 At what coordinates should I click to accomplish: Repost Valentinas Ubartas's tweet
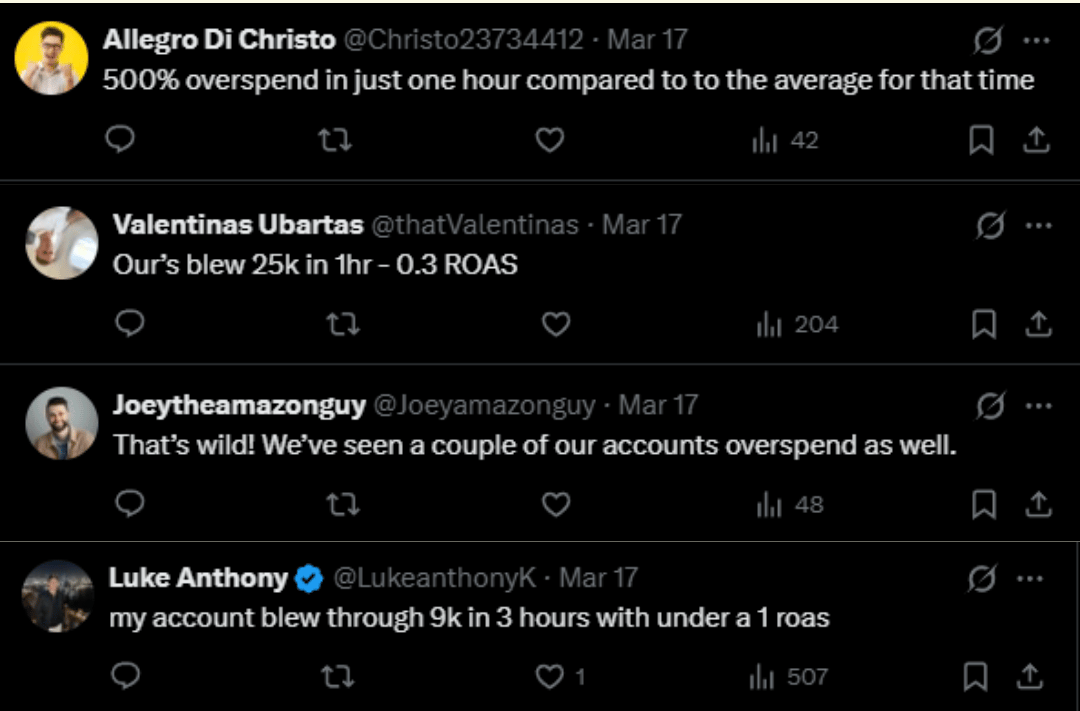(x=343, y=324)
